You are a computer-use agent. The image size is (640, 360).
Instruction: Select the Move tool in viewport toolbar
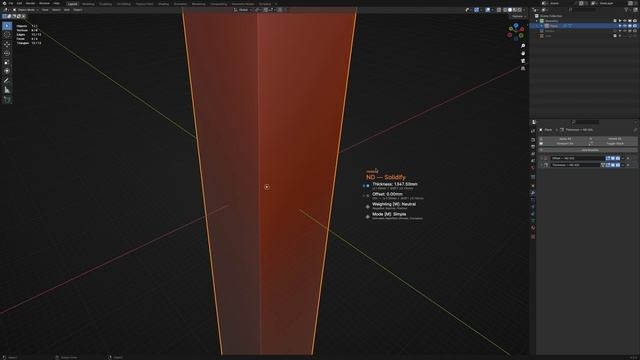[7, 44]
